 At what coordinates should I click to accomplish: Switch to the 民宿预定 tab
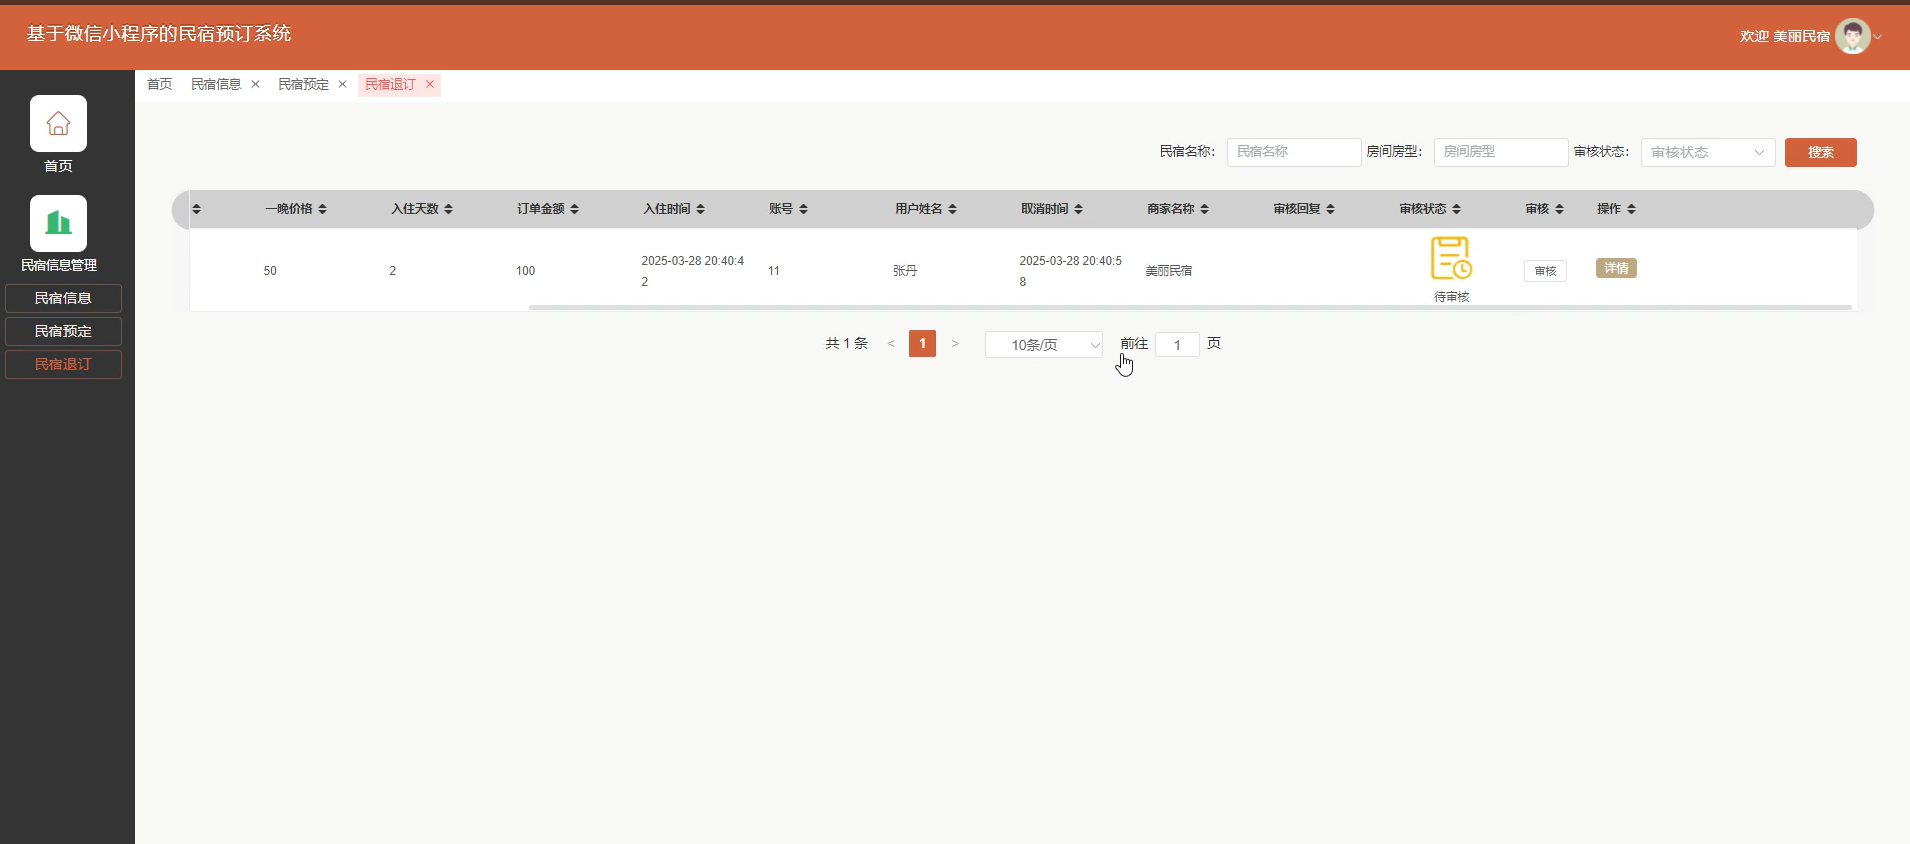[x=303, y=84]
